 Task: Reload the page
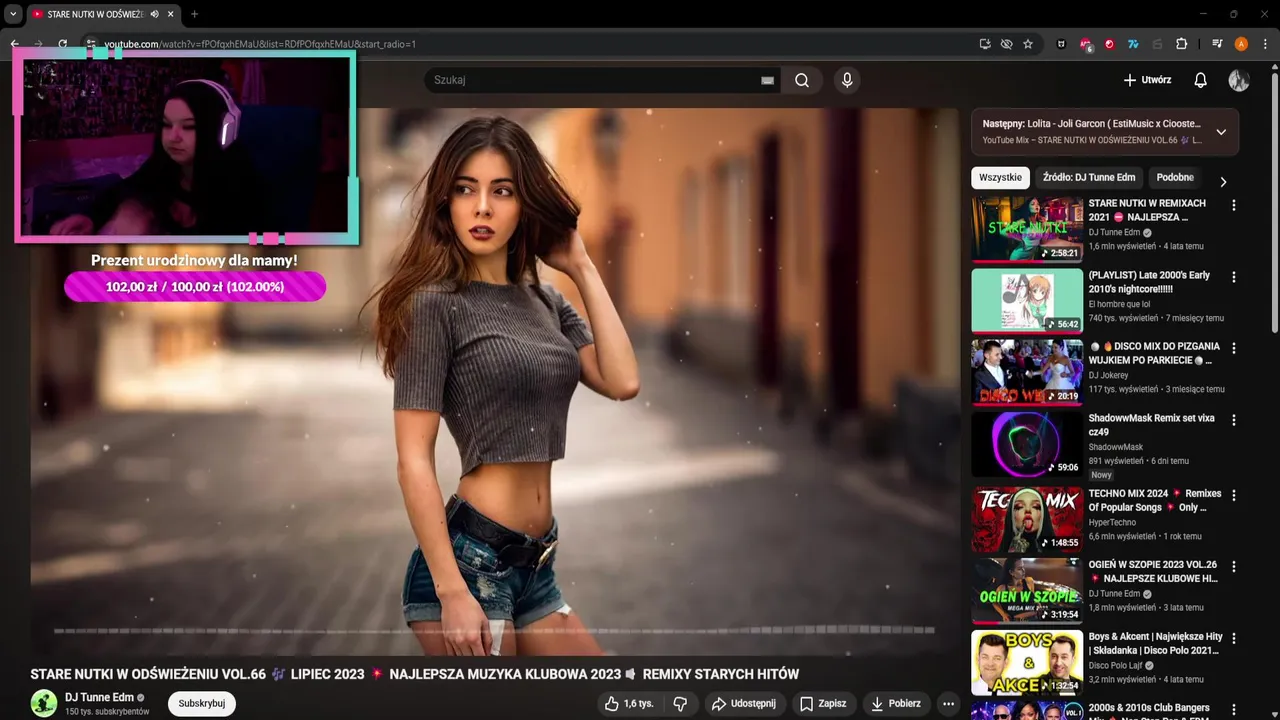coord(62,44)
